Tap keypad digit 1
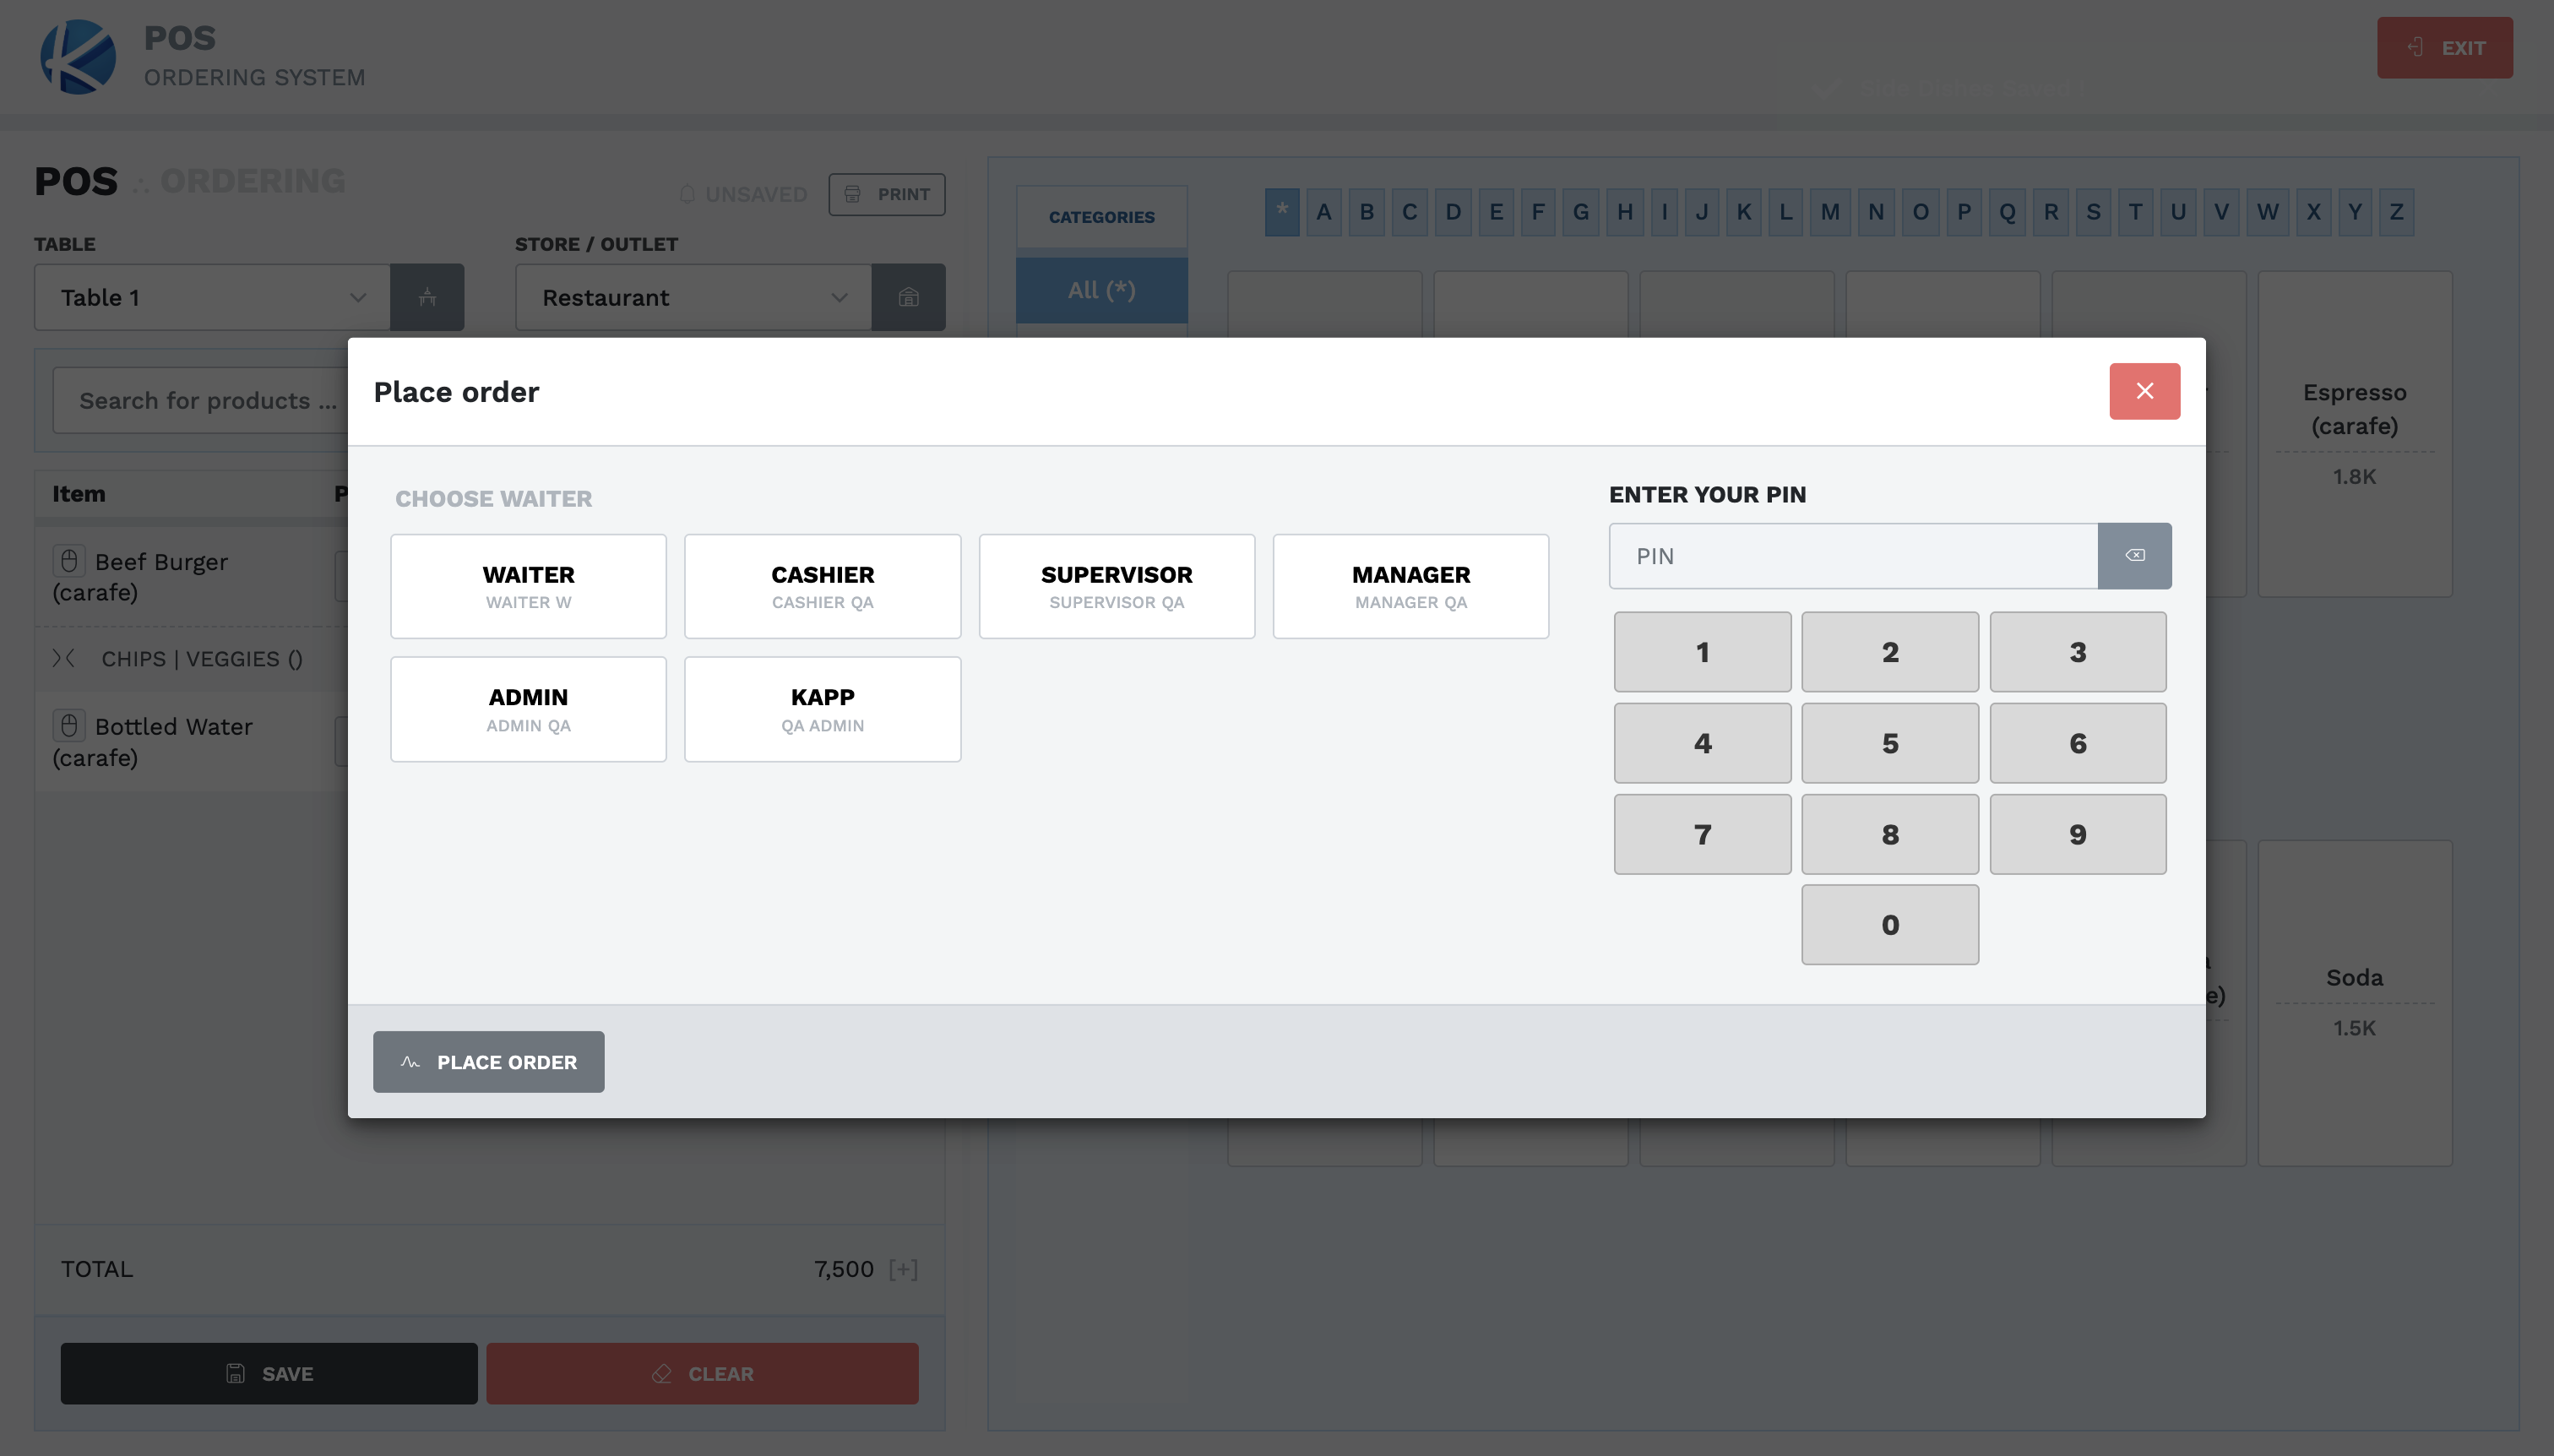The image size is (2554, 1456). [x=1702, y=652]
